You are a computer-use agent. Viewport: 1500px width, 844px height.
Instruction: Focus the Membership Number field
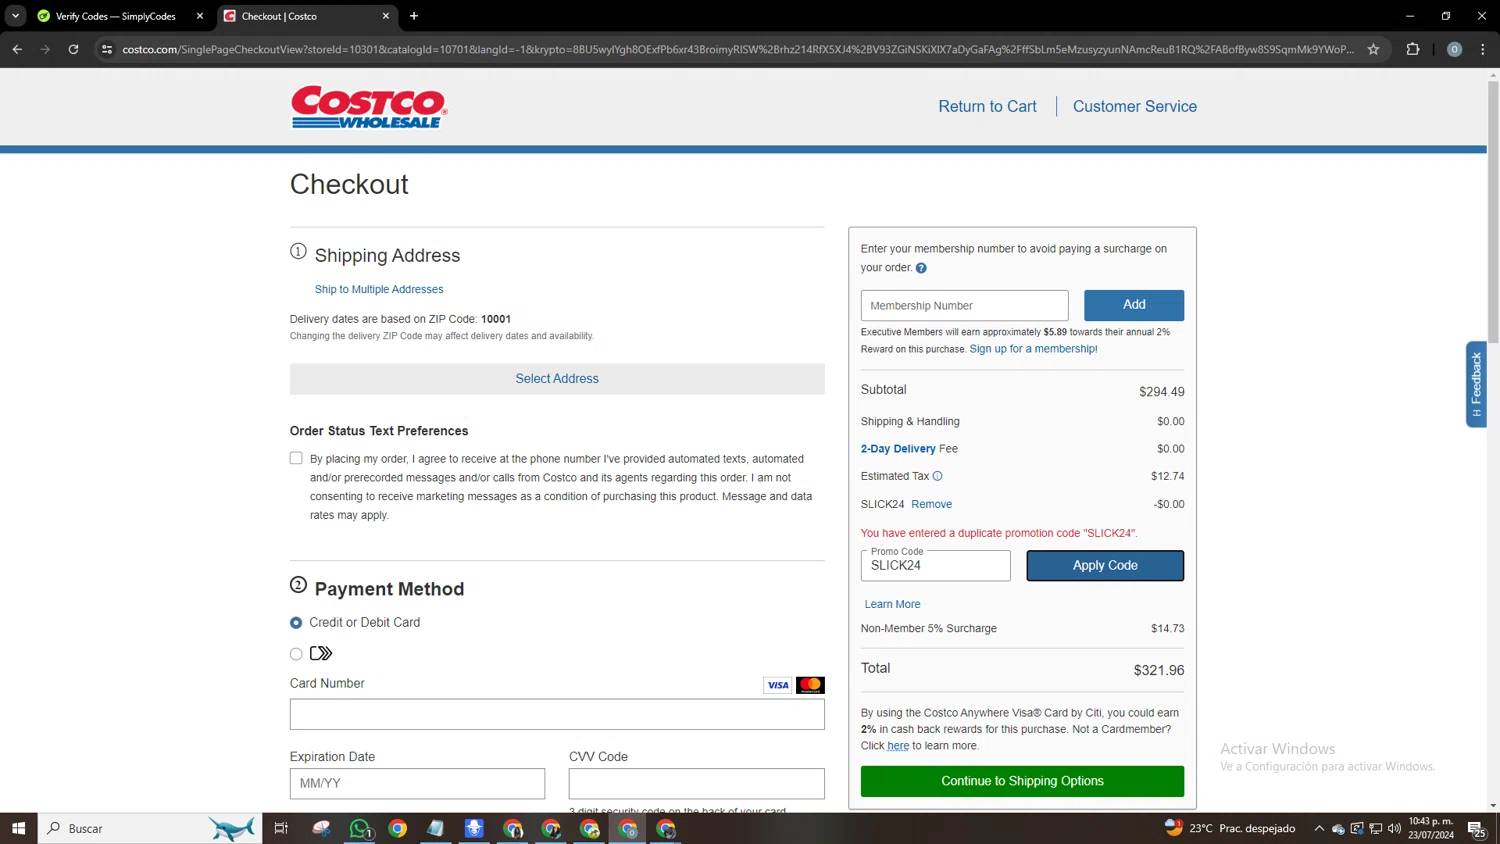point(964,305)
